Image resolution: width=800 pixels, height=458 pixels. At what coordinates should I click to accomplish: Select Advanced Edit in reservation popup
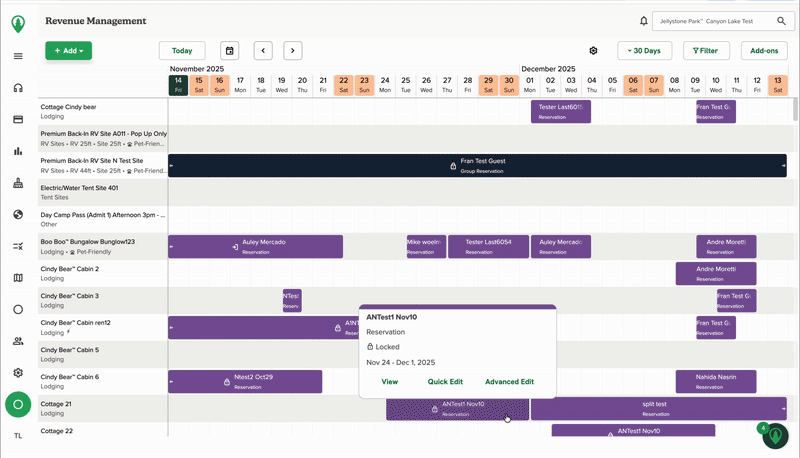pyautogui.click(x=509, y=382)
